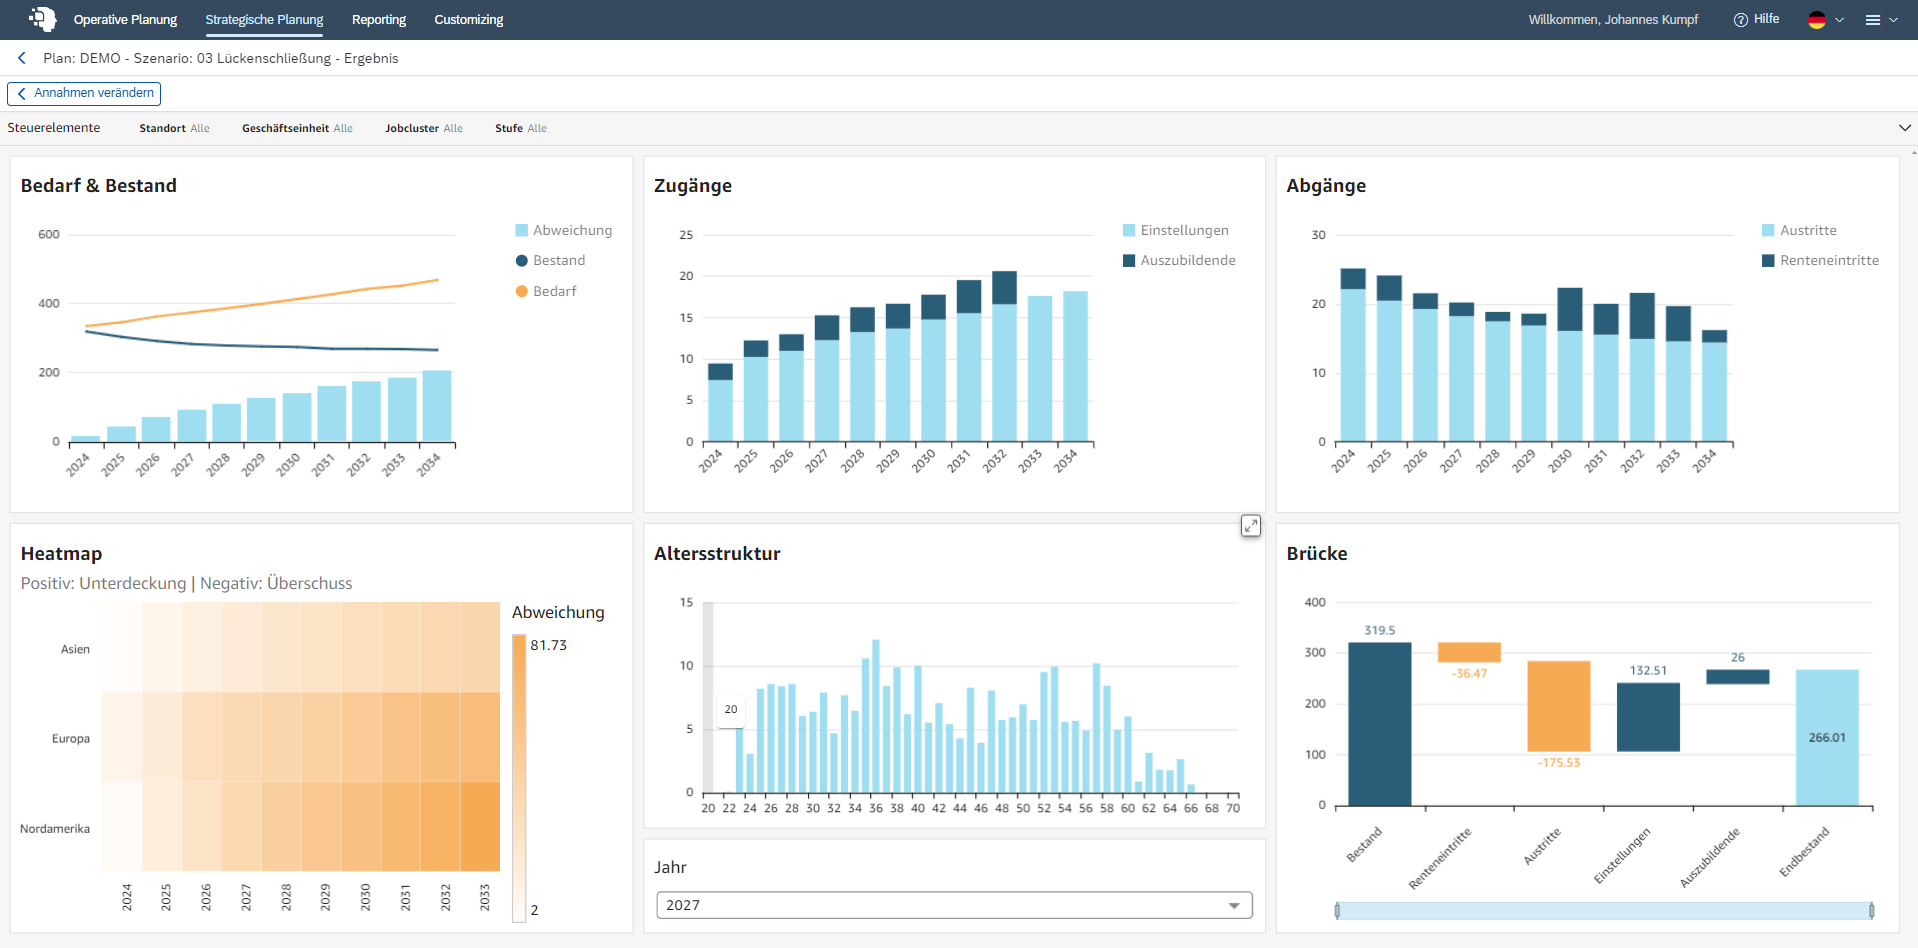Expand the Steuerelemente panel chevron
1918x948 pixels.
[1904, 128]
